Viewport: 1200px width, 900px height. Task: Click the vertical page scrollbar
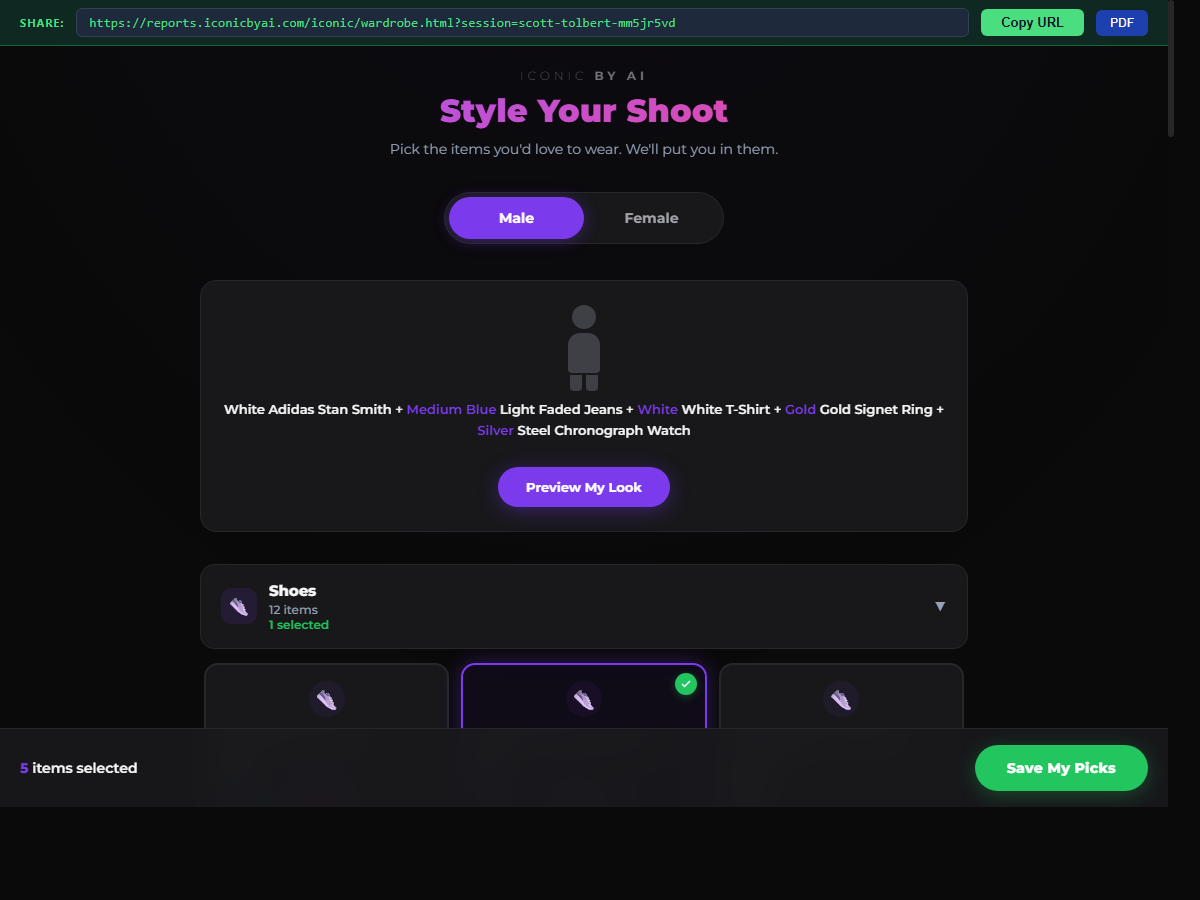click(1173, 70)
